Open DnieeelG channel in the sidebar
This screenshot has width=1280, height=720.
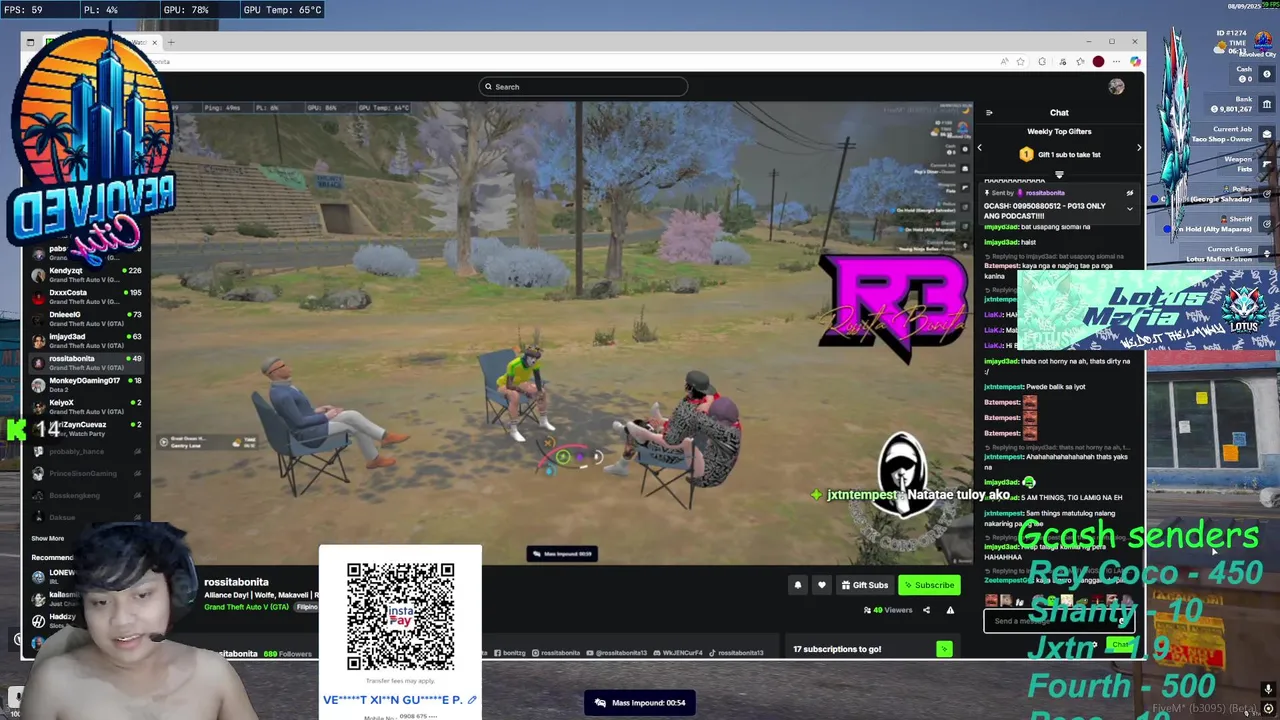tap(88, 319)
